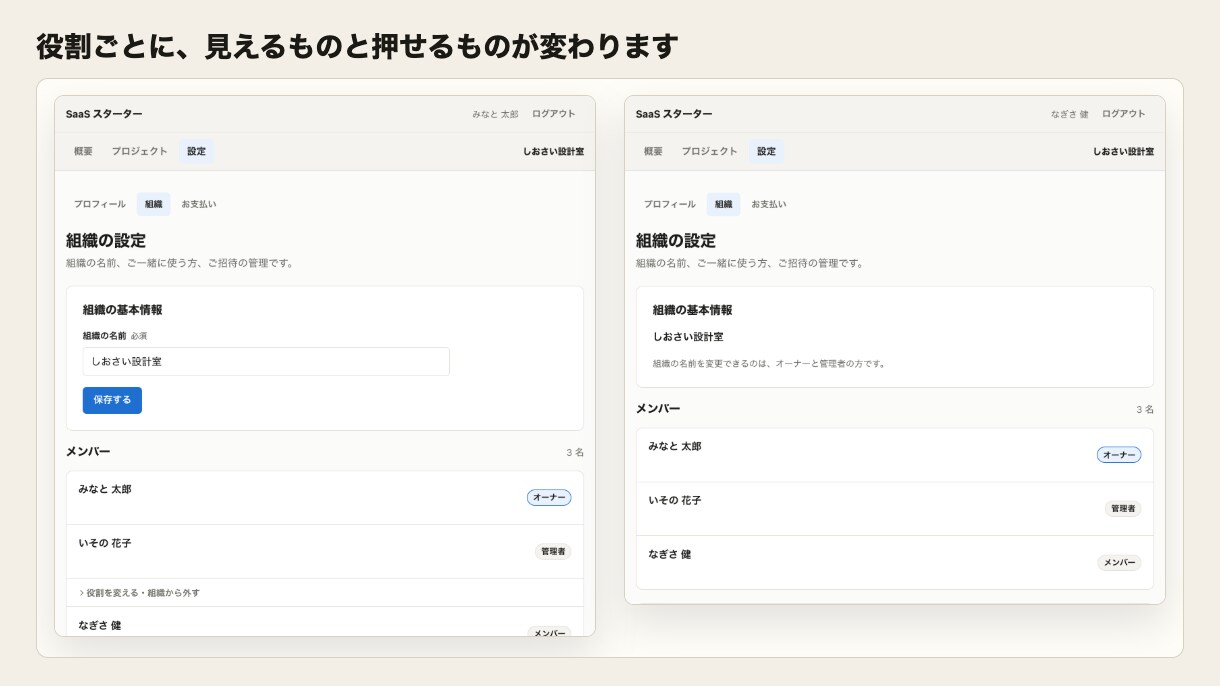
Task: Select member いその 花子 in right window list
Action: (x=675, y=500)
